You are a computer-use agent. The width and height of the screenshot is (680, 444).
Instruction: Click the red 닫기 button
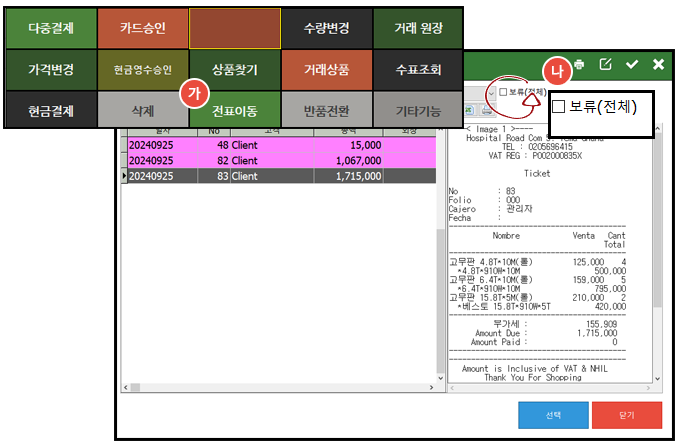pos(627,415)
